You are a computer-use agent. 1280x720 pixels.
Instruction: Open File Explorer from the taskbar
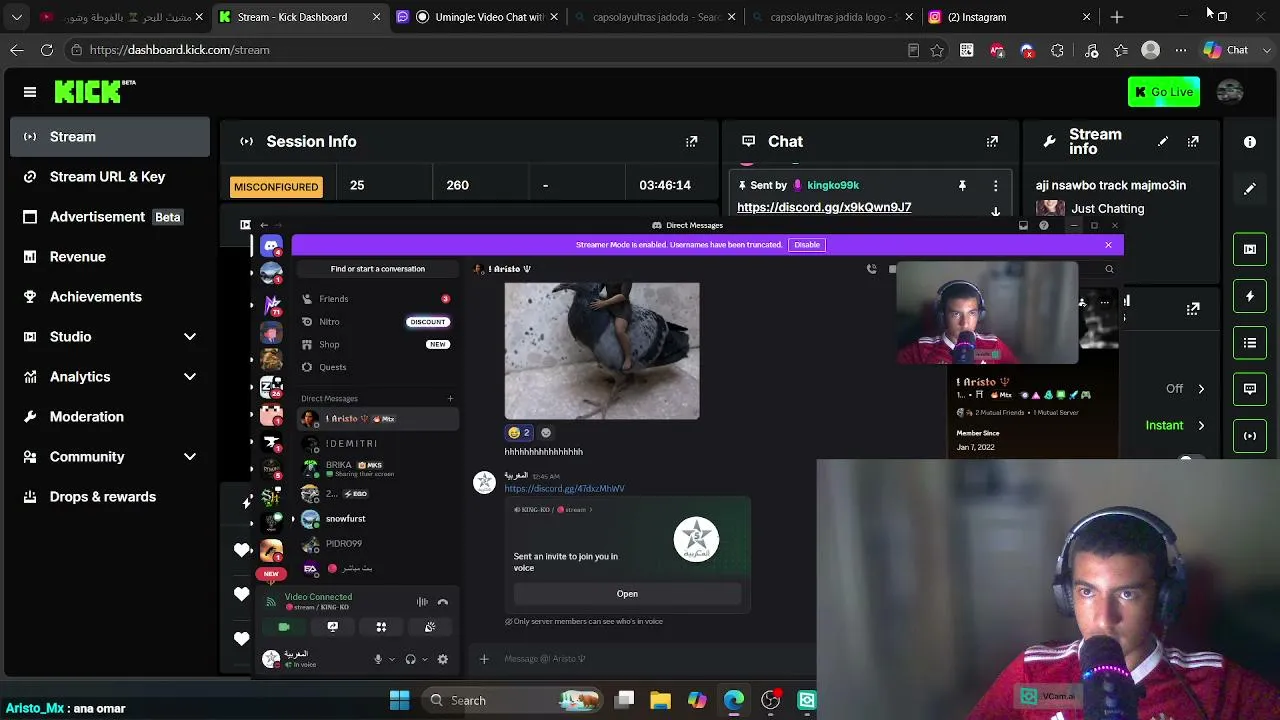[660, 700]
